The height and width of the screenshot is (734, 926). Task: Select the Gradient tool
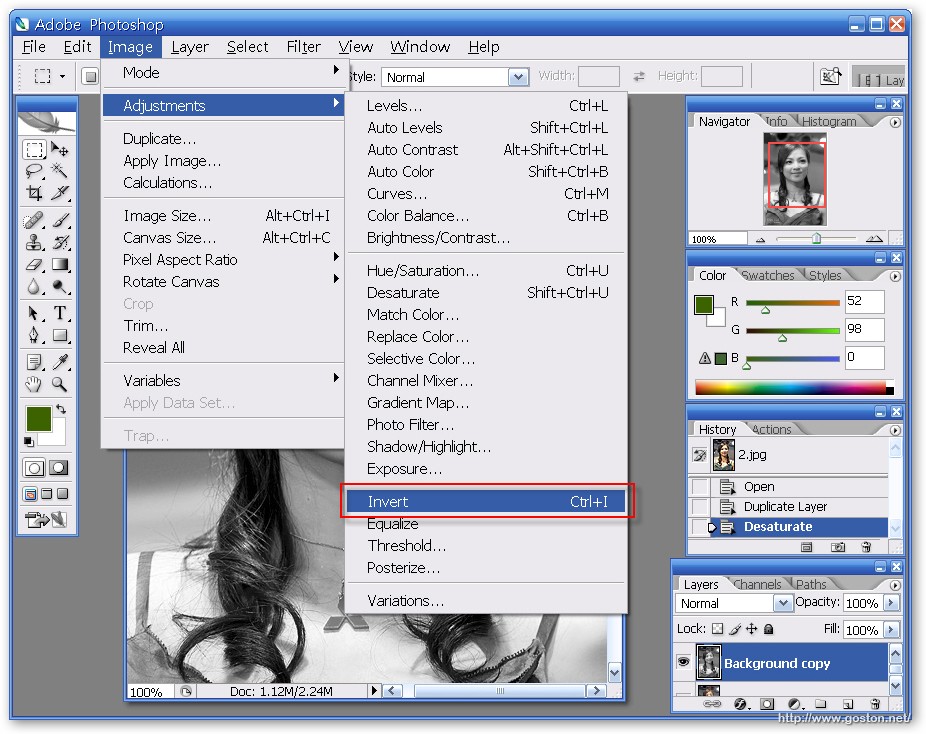pyautogui.click(x=60, y=264)
